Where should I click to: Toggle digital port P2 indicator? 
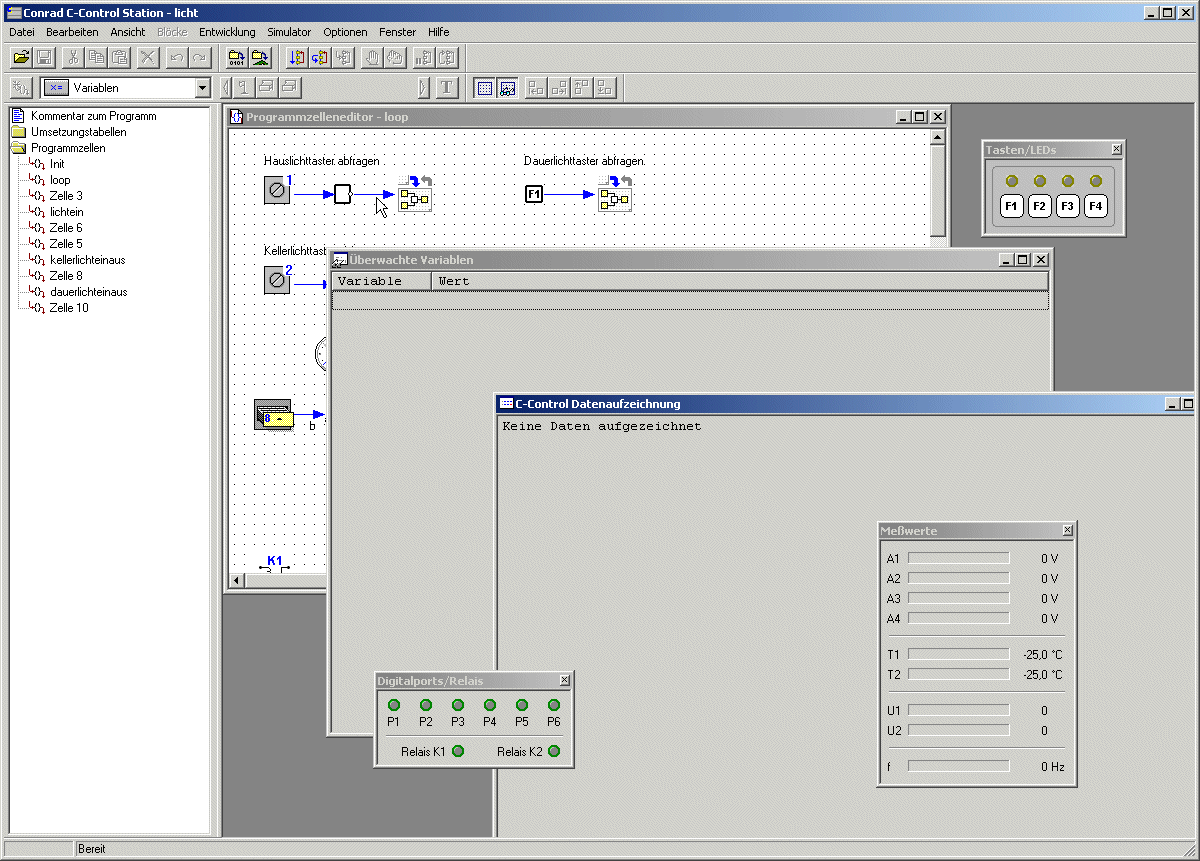tap(426, 705)
